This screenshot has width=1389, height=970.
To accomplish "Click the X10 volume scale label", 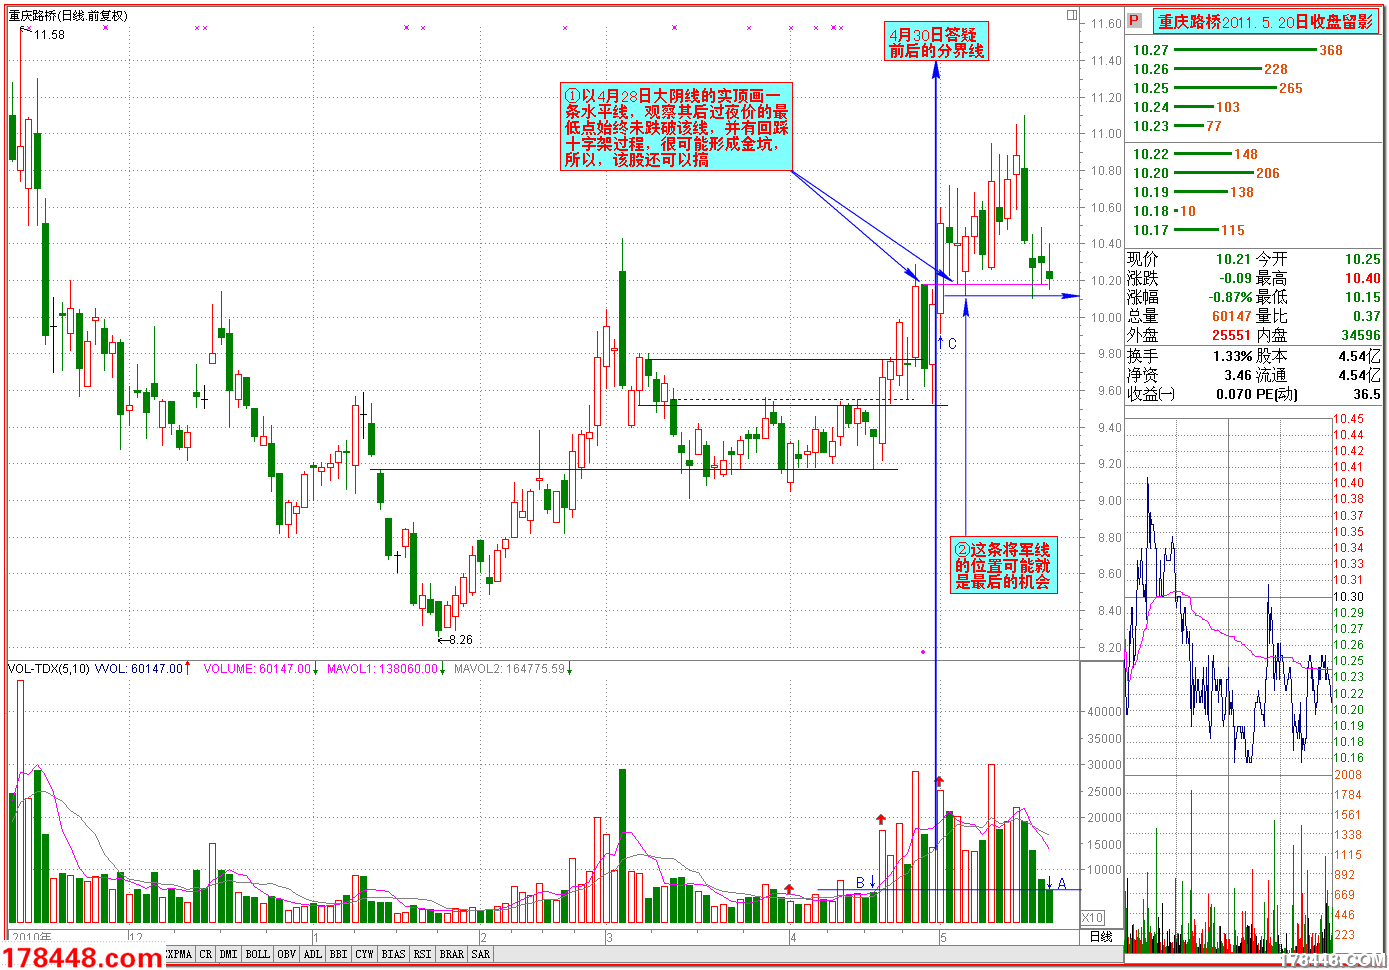I will [x=1093, y=918].
